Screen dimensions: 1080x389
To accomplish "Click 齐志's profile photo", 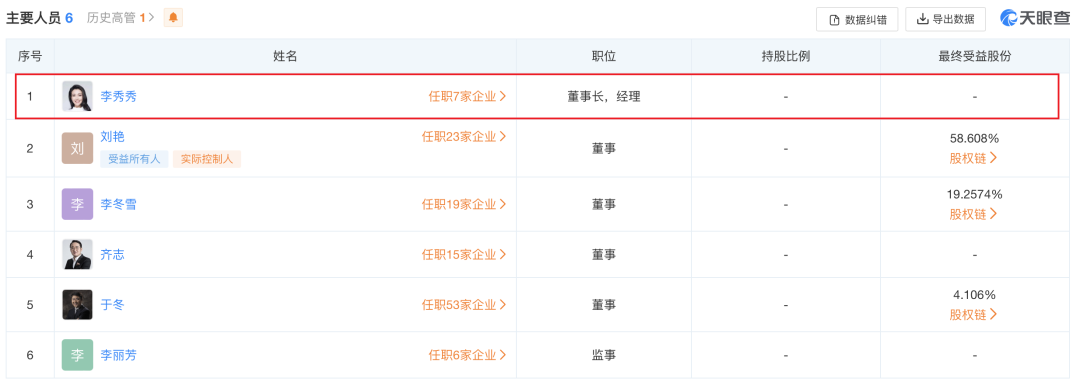I will click(77, 255).
